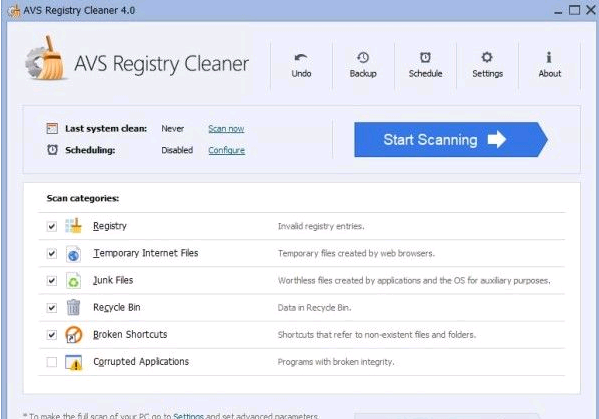Click 'Shortcuts that refer to non-existent files' text
Screen dimensions: 599x419
tap(377, 335)
